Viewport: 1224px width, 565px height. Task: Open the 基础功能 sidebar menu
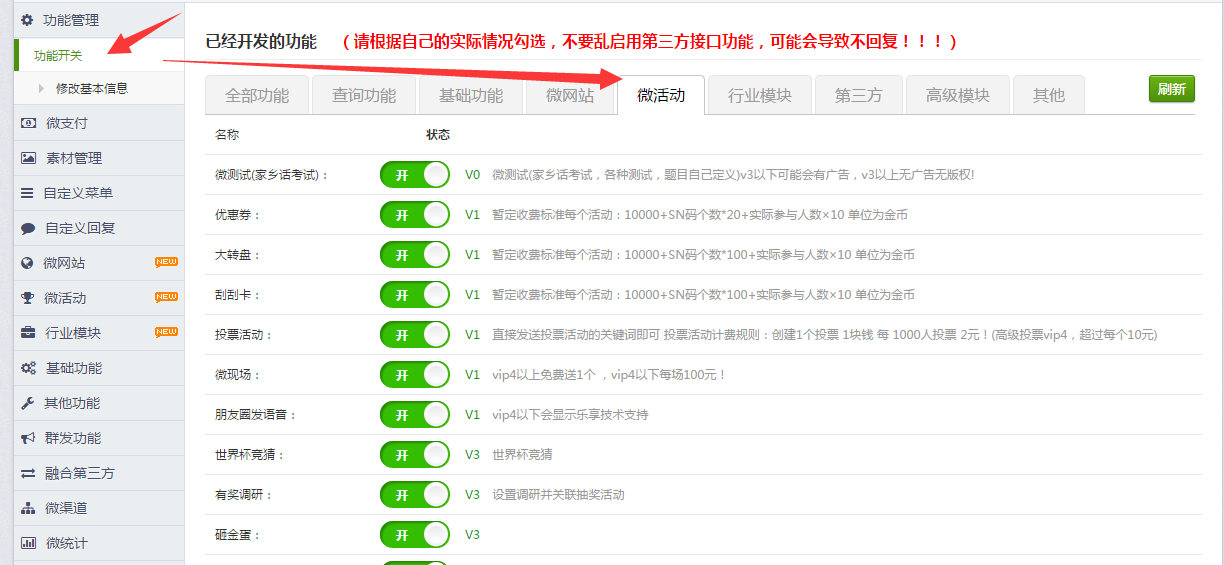click(73, 368)
